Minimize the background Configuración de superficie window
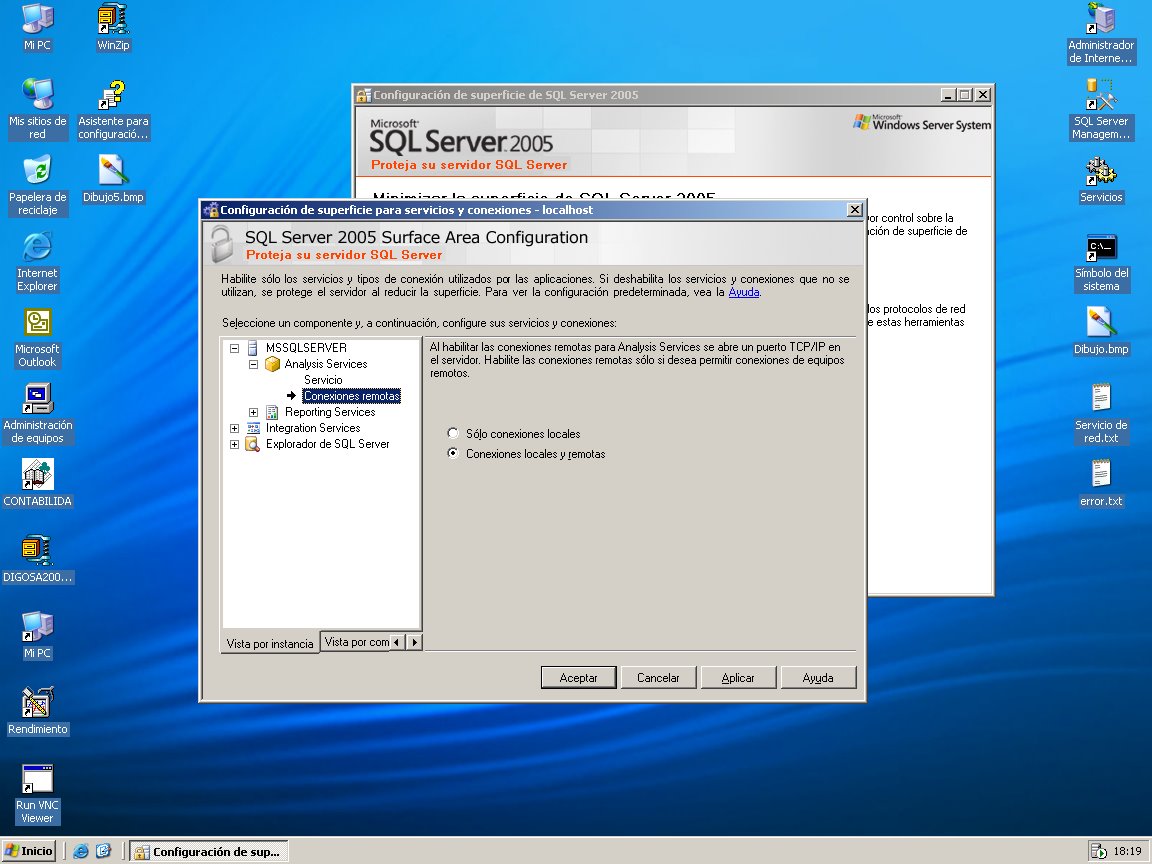The width and height of the screenshot is (1152, 864). point(949,95)
